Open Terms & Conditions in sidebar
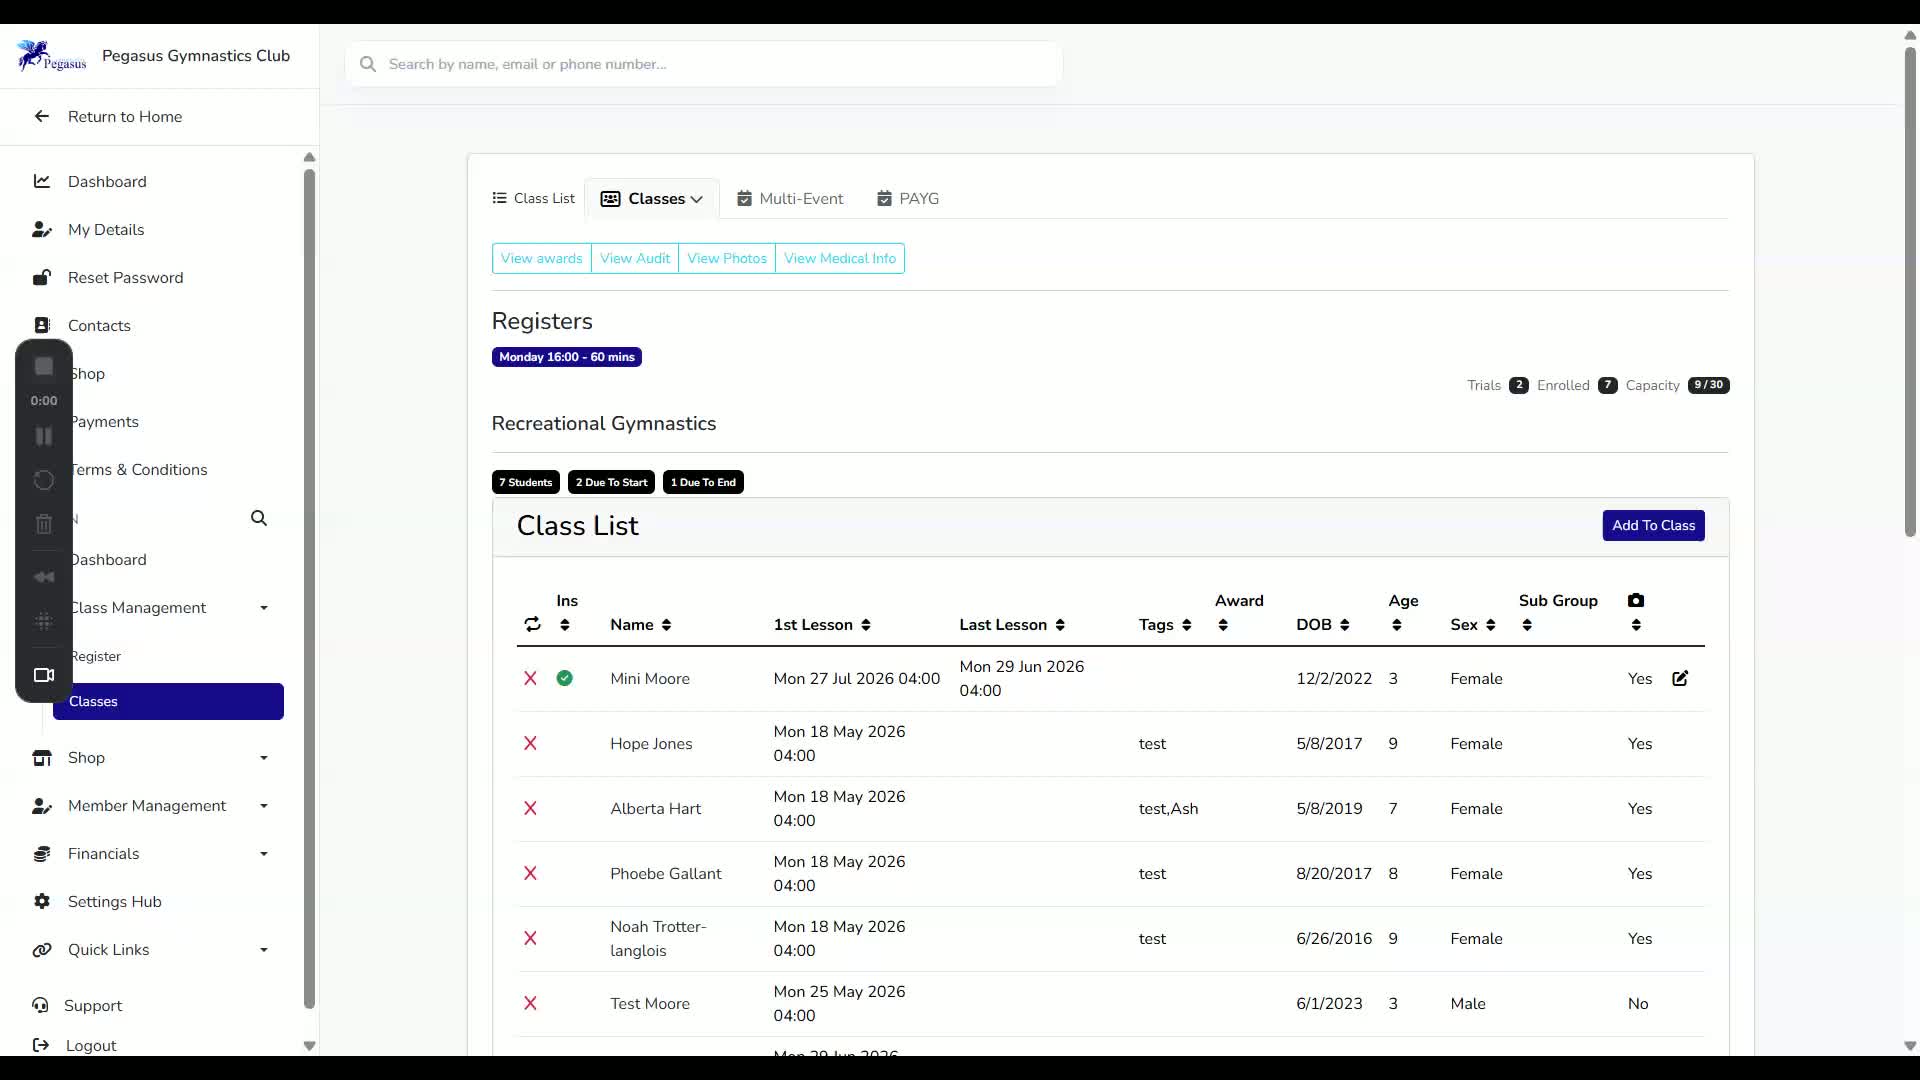This screenshot has width=1920, height=1080. (139, 470)
